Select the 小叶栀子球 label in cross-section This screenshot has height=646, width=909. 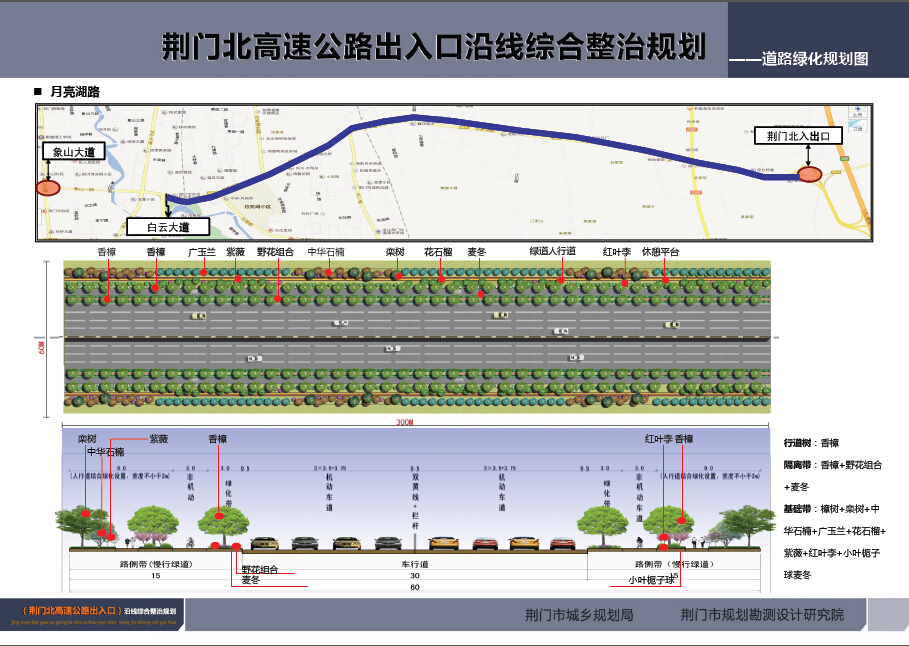651,580
